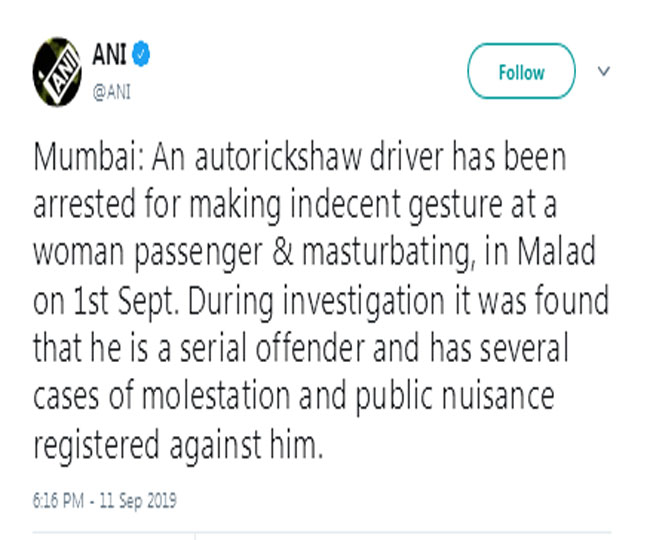Viewport: 650px width, 540px height.
Task: Click the blue verified badge
Action: 141,53
